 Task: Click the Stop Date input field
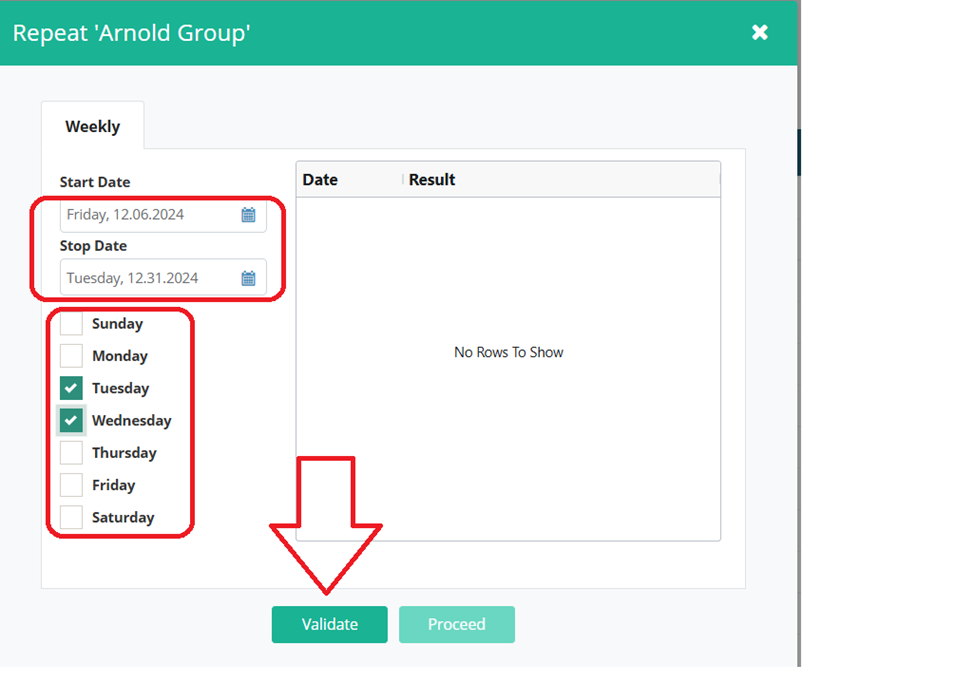(x=163, y=279)
